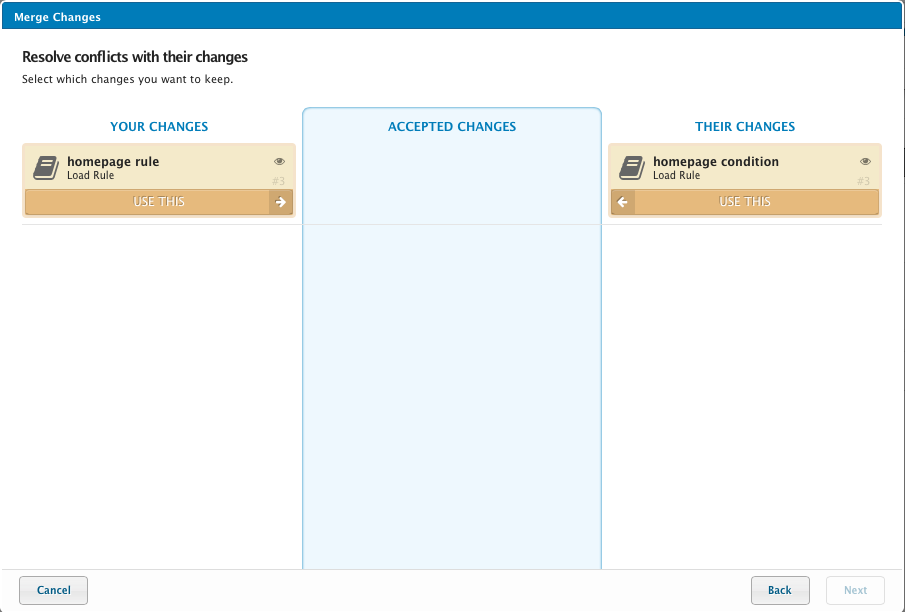Click the book icon on homepage condition card

tap(631, 167)
